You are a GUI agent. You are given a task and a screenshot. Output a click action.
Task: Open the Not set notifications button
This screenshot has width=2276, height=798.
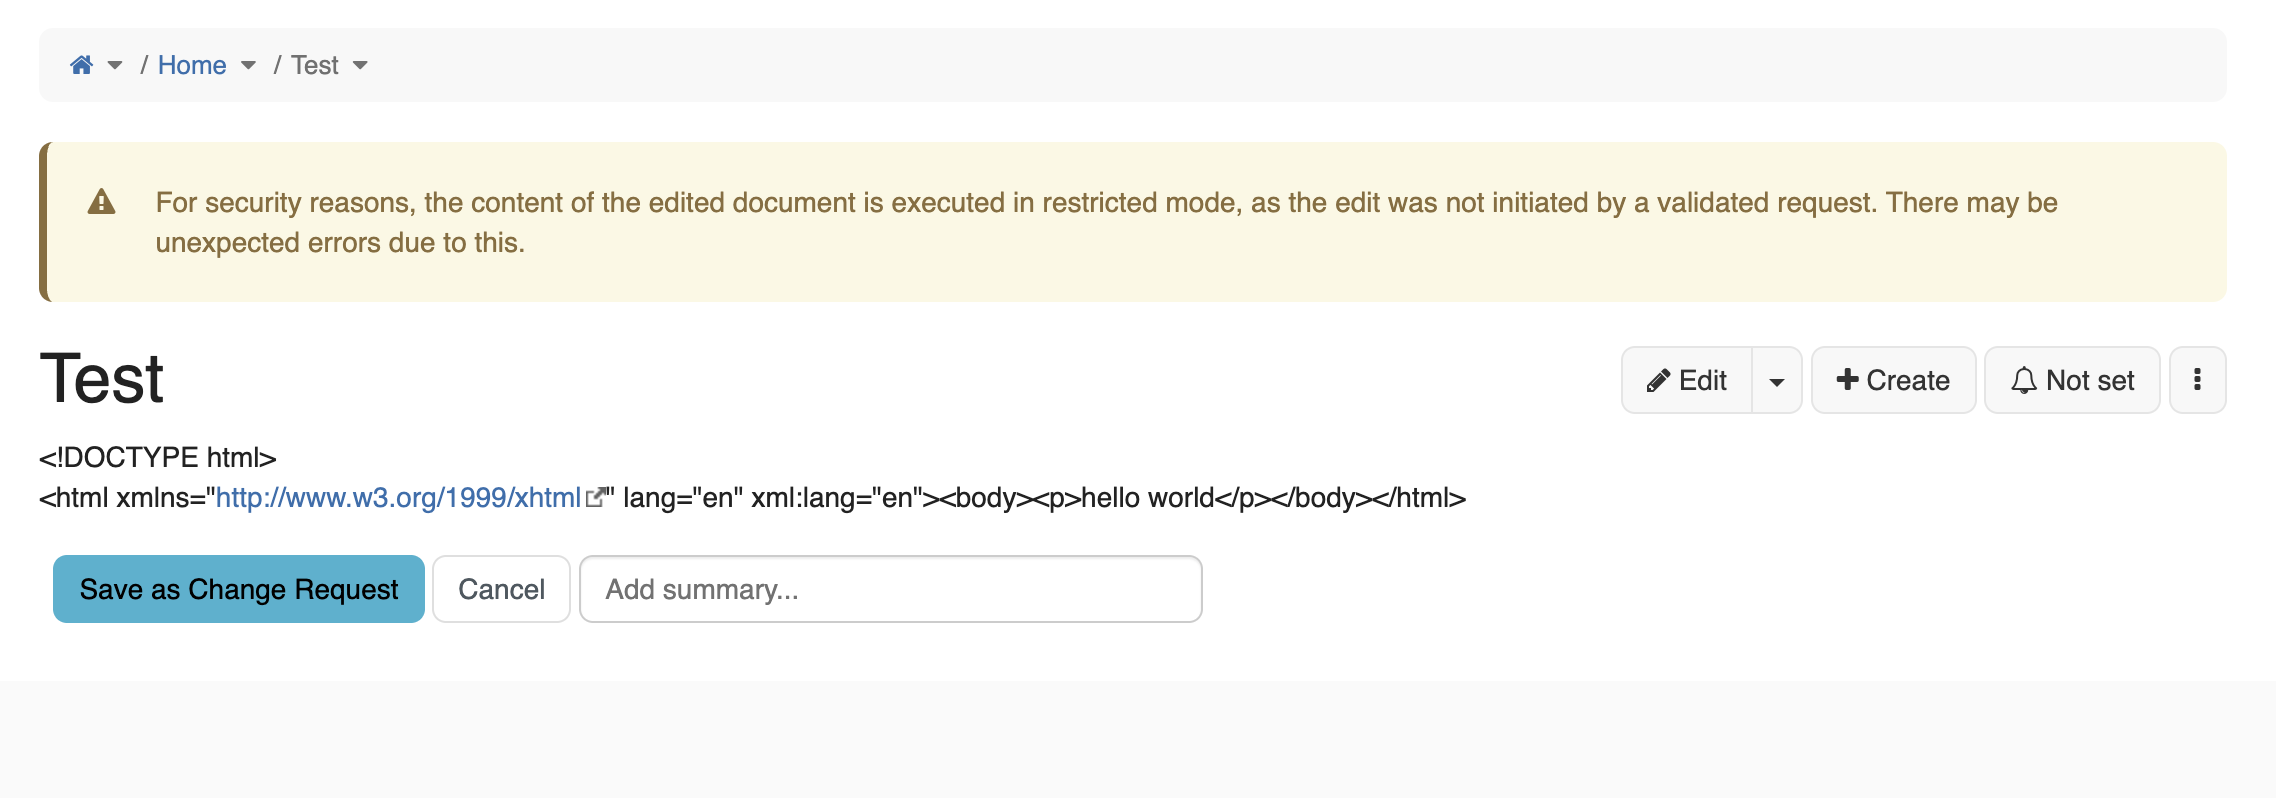[x=2072, y=380]
